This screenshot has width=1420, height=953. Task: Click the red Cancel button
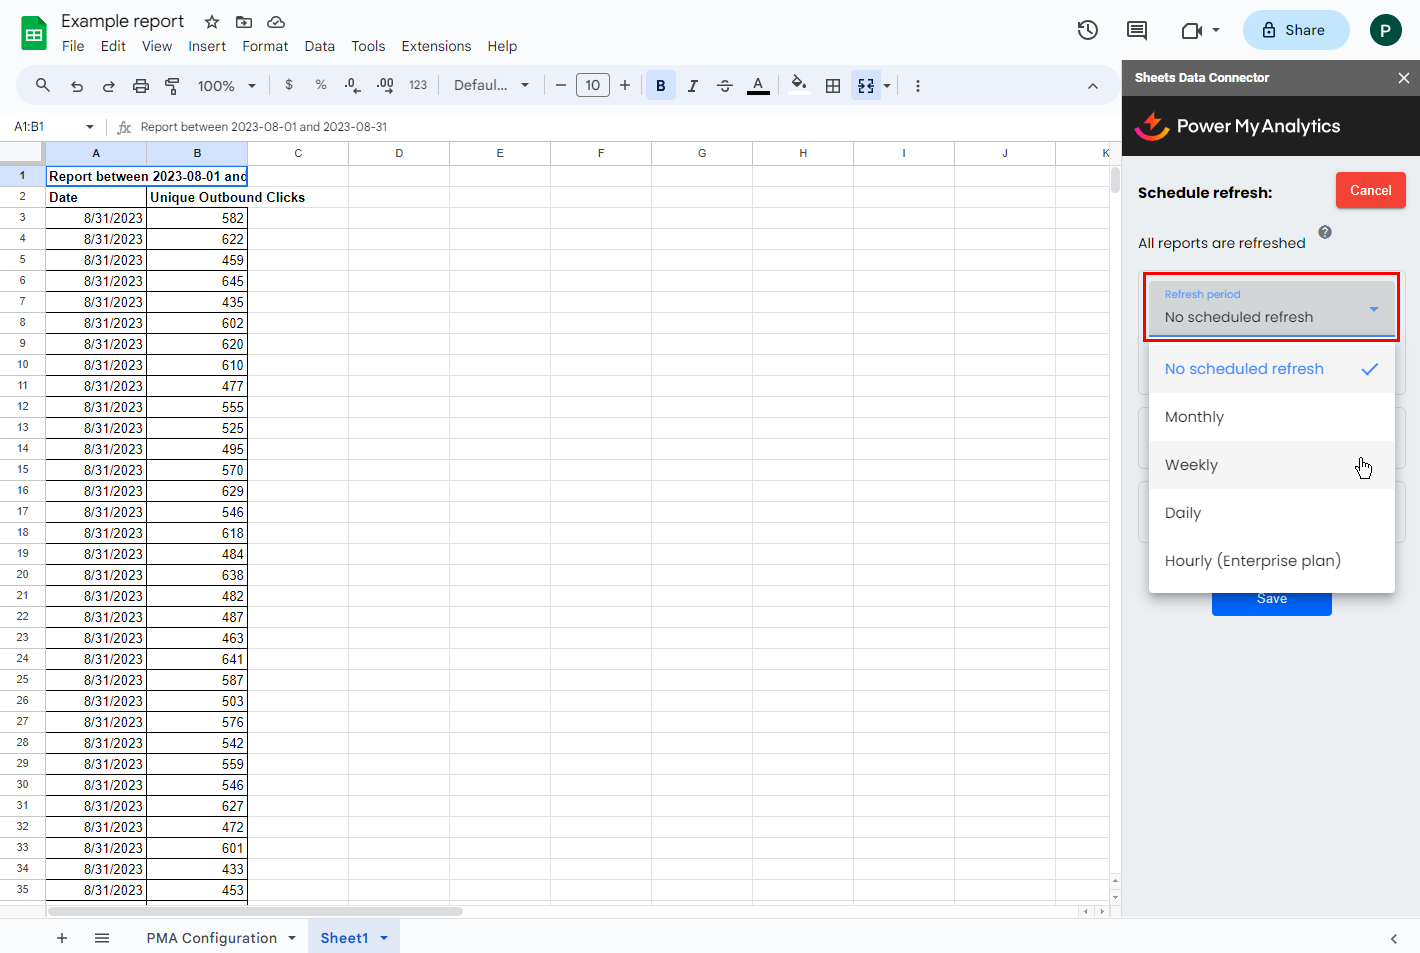point(1370,190)
